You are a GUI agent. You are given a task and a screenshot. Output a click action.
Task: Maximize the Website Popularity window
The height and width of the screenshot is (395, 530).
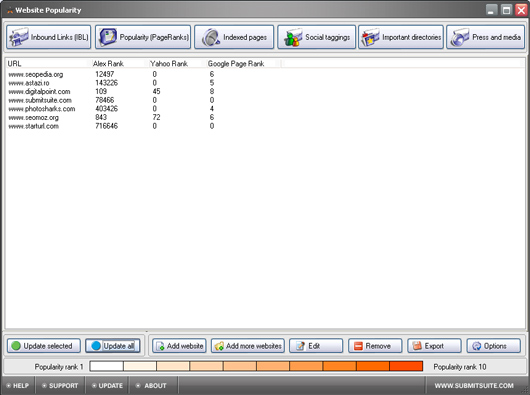tap(506, 10)
